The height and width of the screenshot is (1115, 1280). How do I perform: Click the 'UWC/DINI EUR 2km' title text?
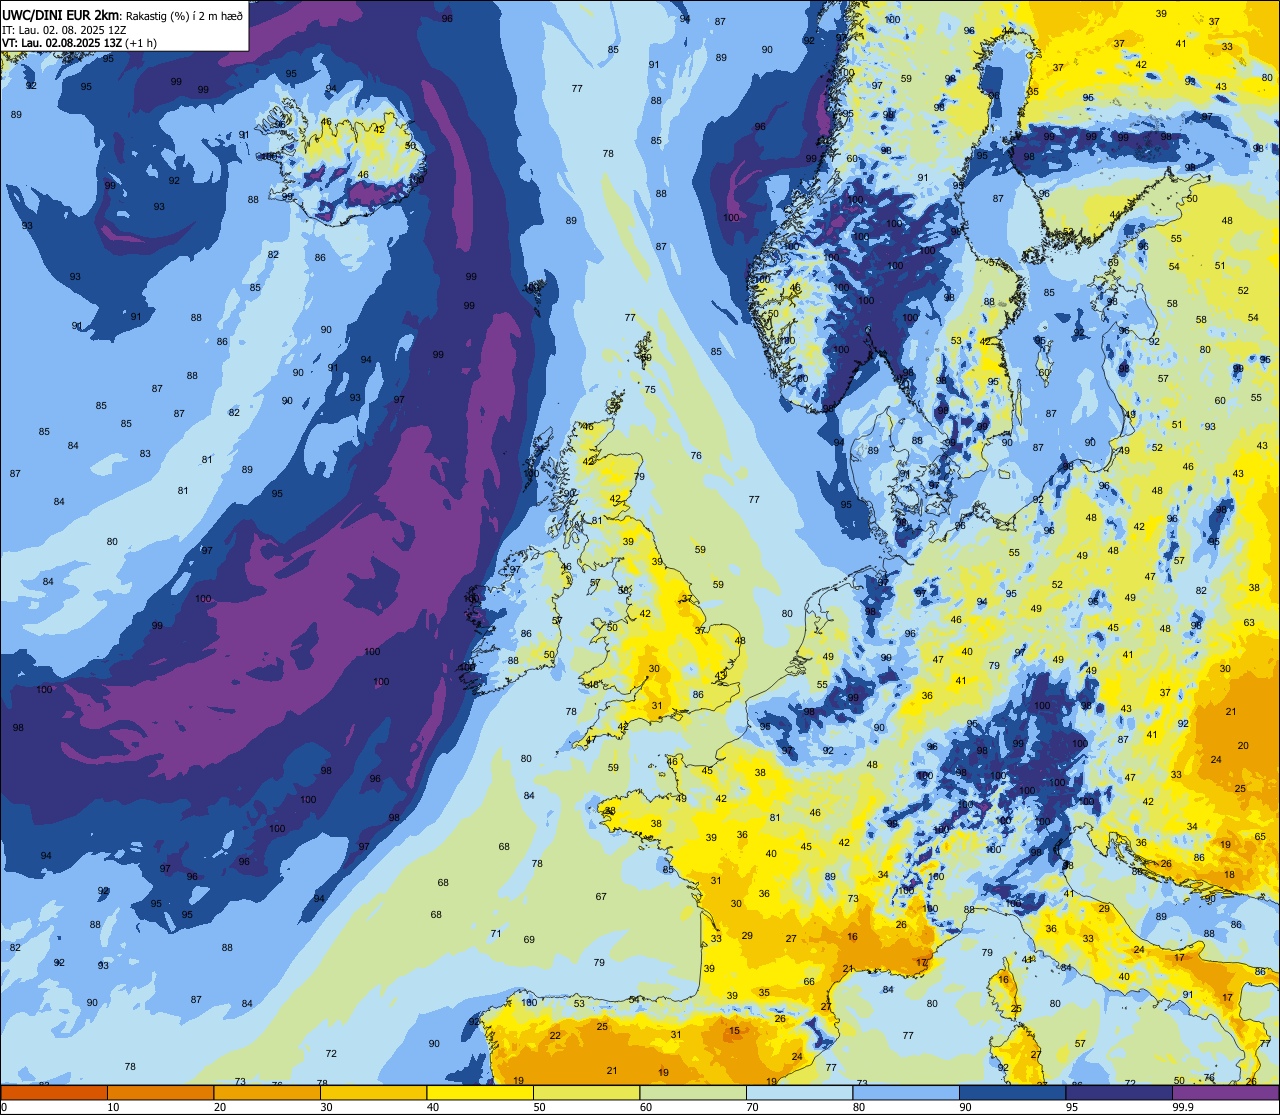click(x=61, y=15)
